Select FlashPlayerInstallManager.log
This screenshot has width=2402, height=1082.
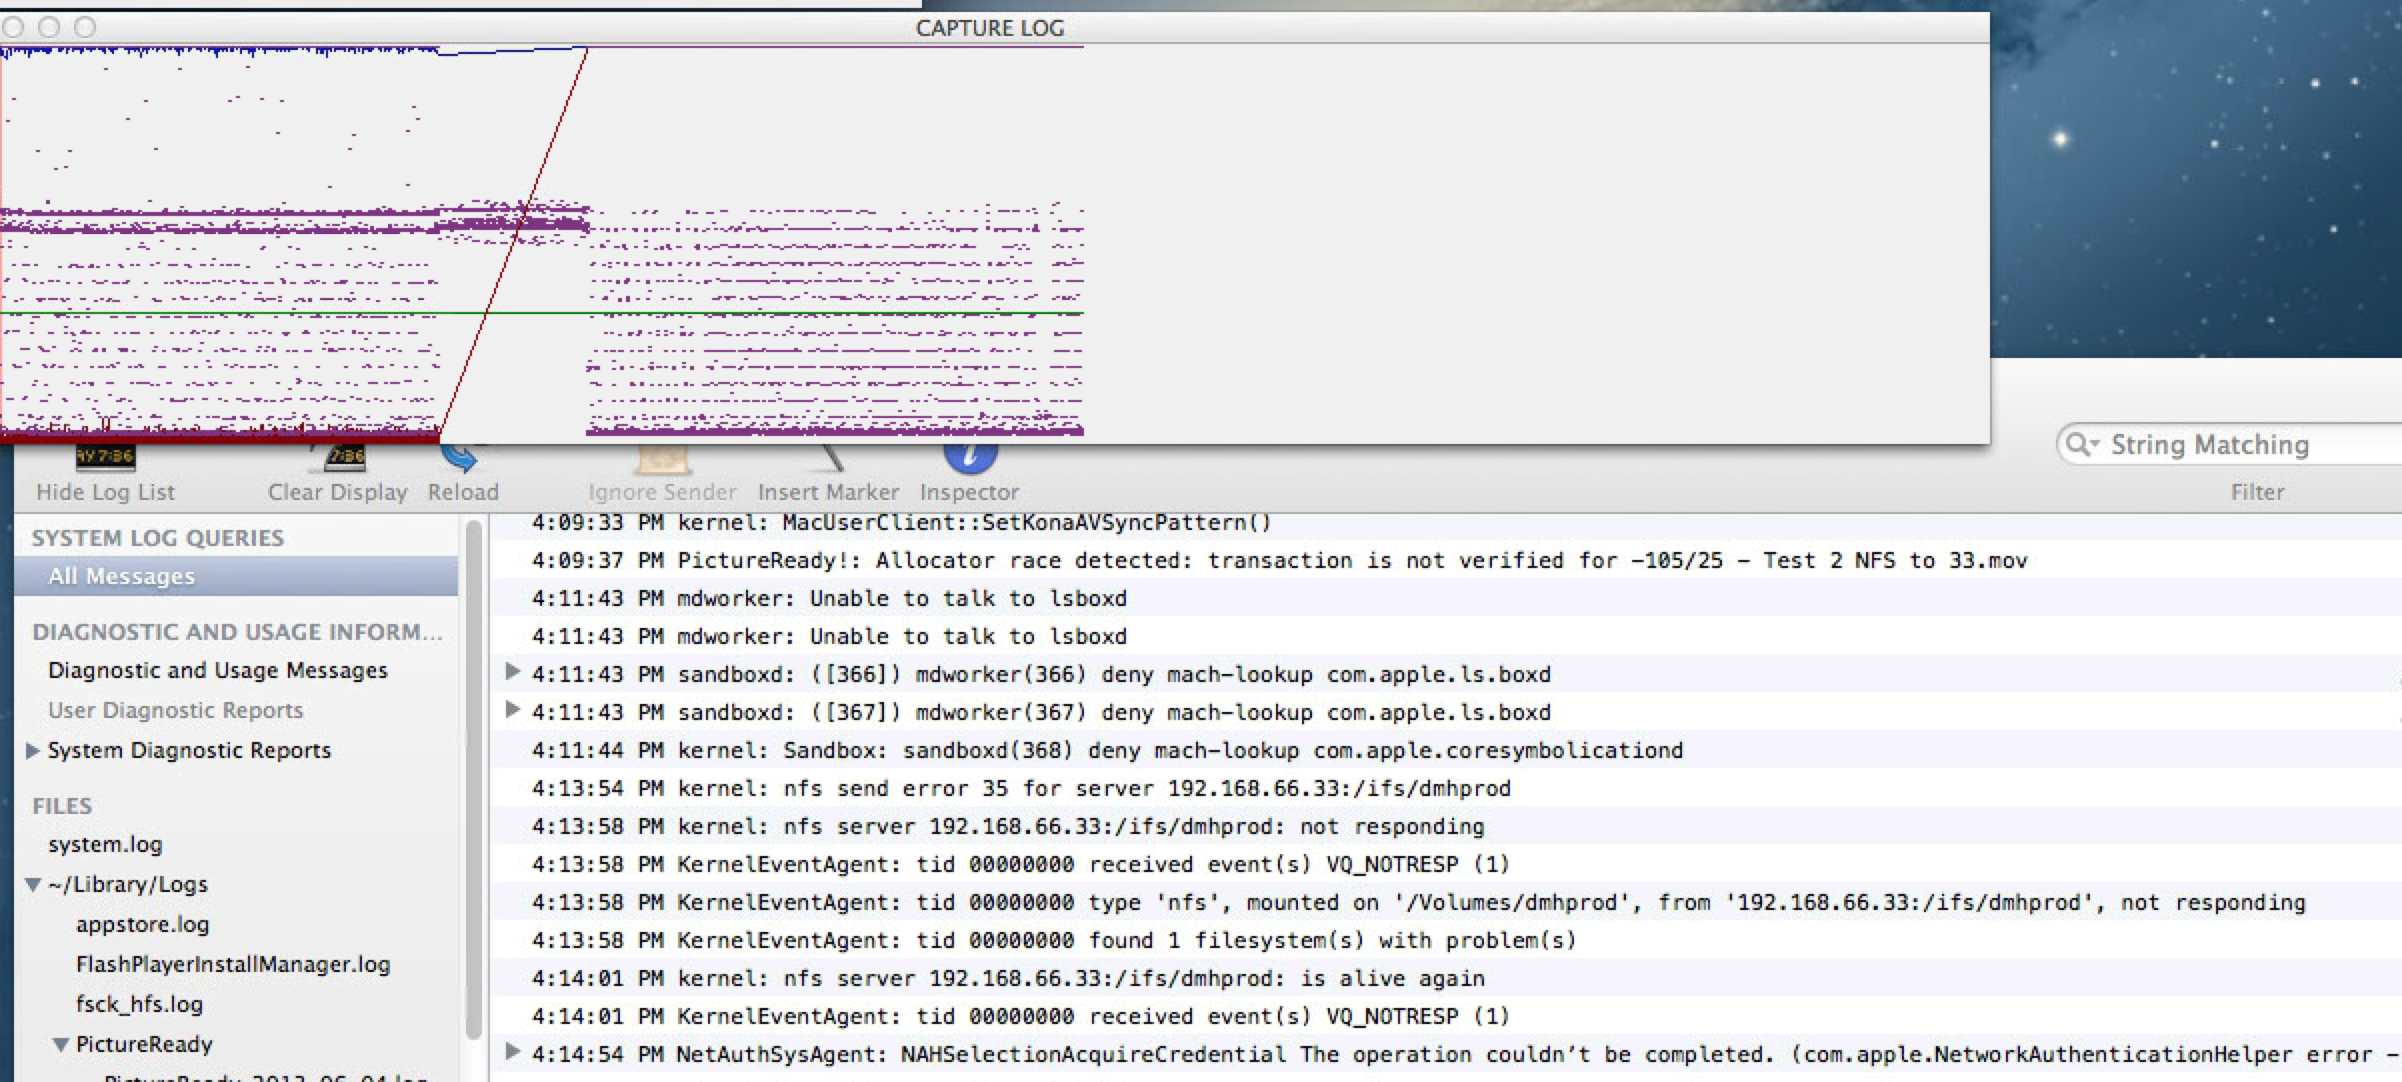tap(233, 964)
